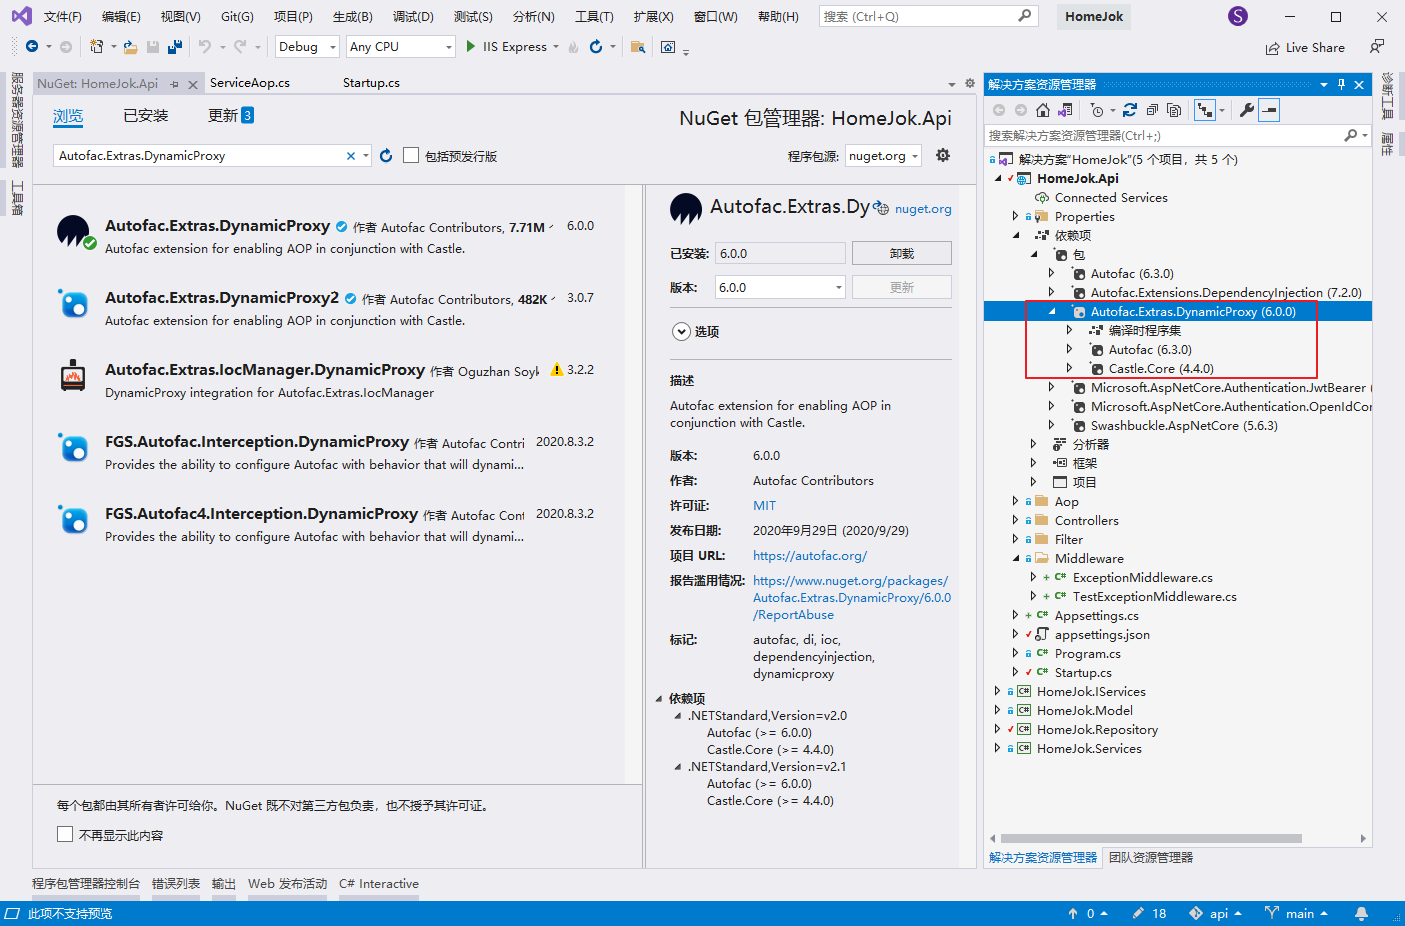
Task: Pin the NuGet: HomeJok.Api tab
Action: click(174, 84)
